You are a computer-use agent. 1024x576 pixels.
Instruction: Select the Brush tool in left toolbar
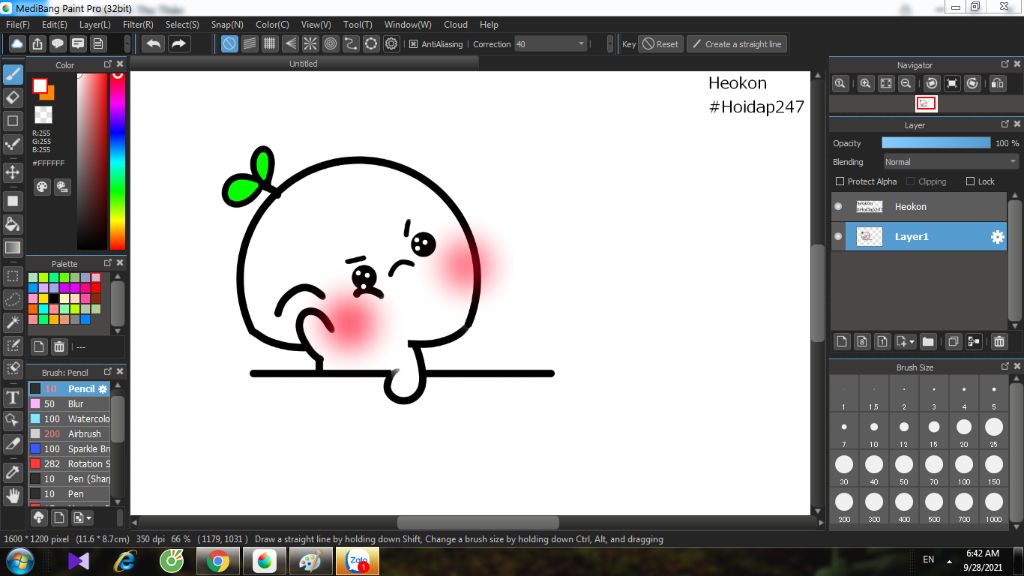(x=12, y=74)
